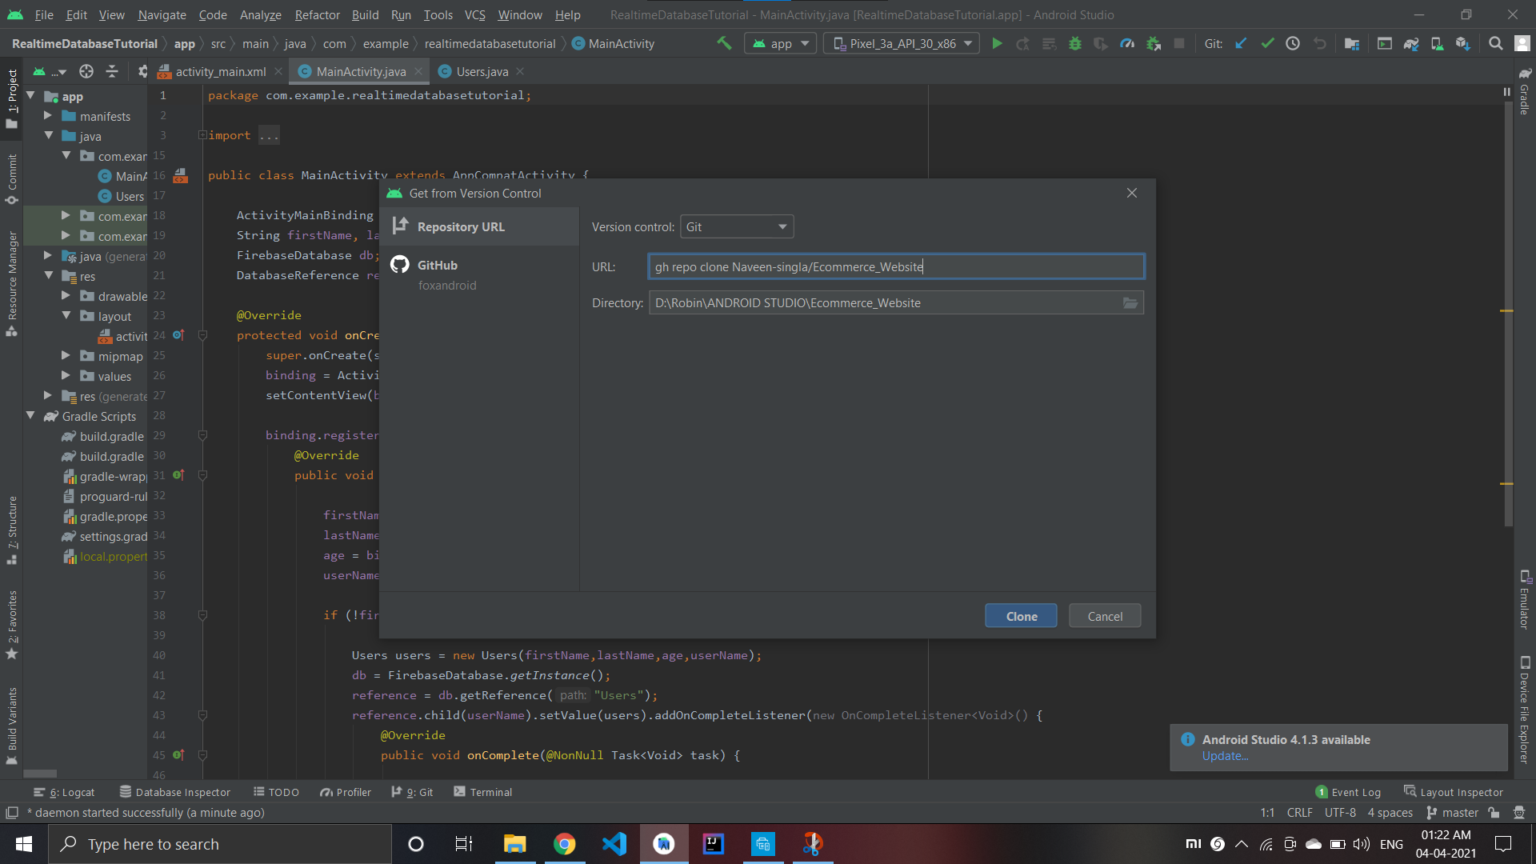Click the Update... link in notification
The image size is (1536, 864).
click(x=1225, y=756)
